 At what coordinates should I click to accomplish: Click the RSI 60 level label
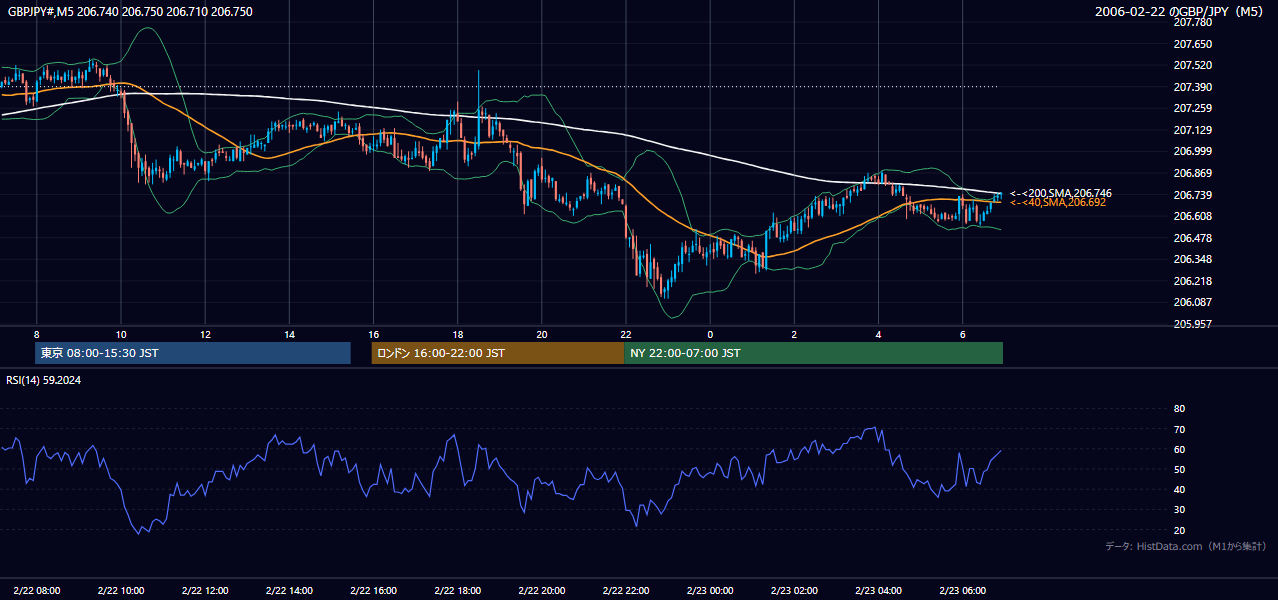[1179, 449]
